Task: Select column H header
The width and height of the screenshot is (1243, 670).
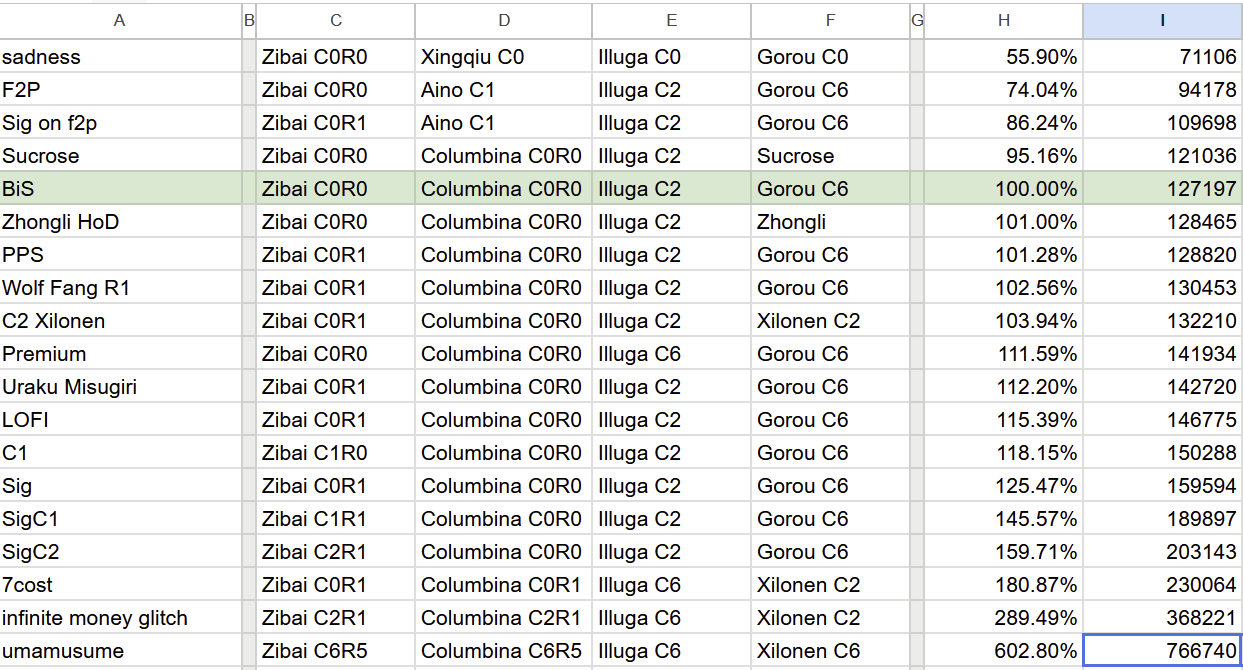Action: pos(1003,20)
